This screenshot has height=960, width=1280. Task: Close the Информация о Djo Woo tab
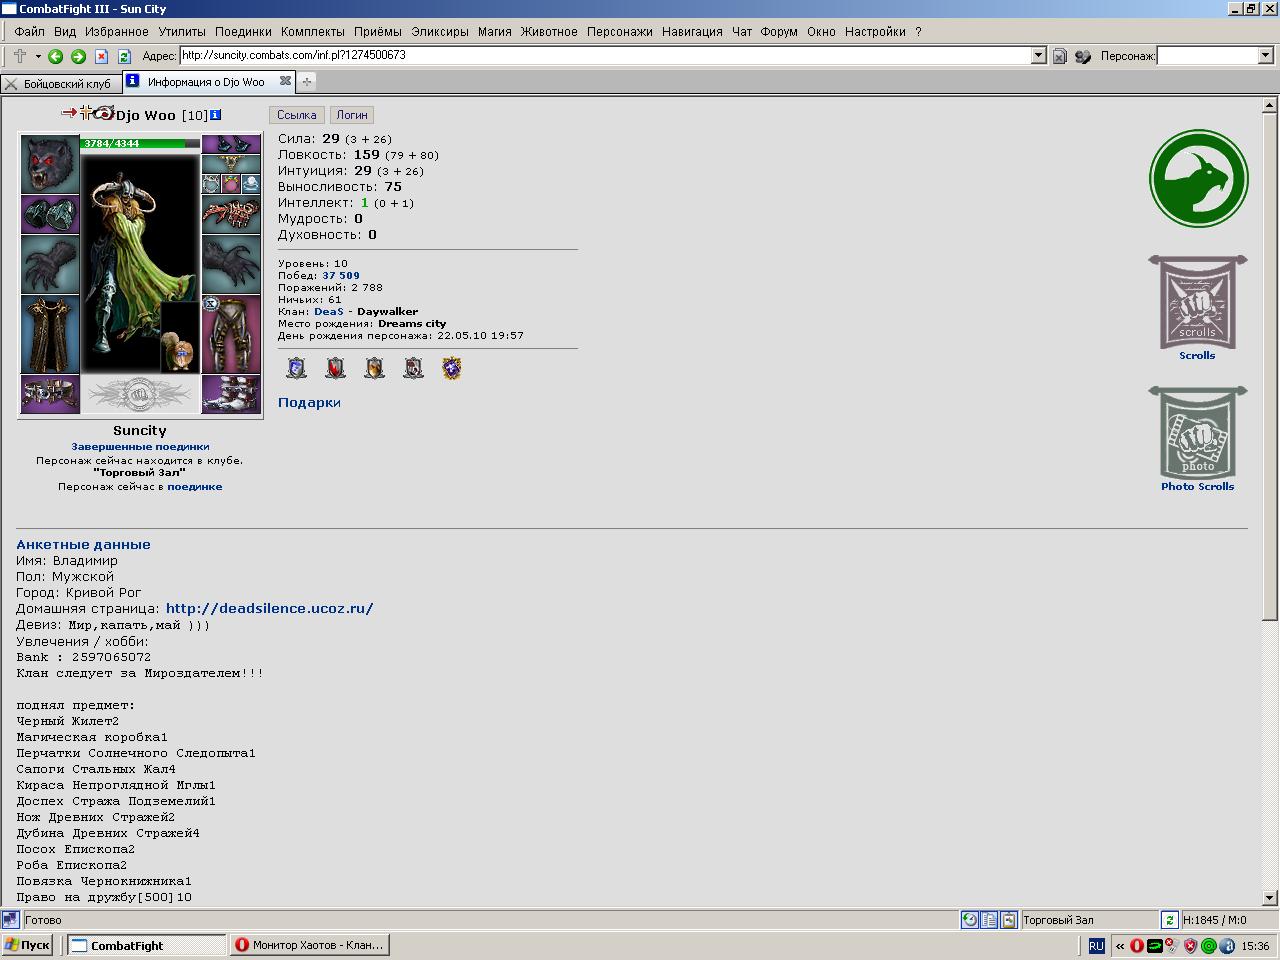(285, 81)
